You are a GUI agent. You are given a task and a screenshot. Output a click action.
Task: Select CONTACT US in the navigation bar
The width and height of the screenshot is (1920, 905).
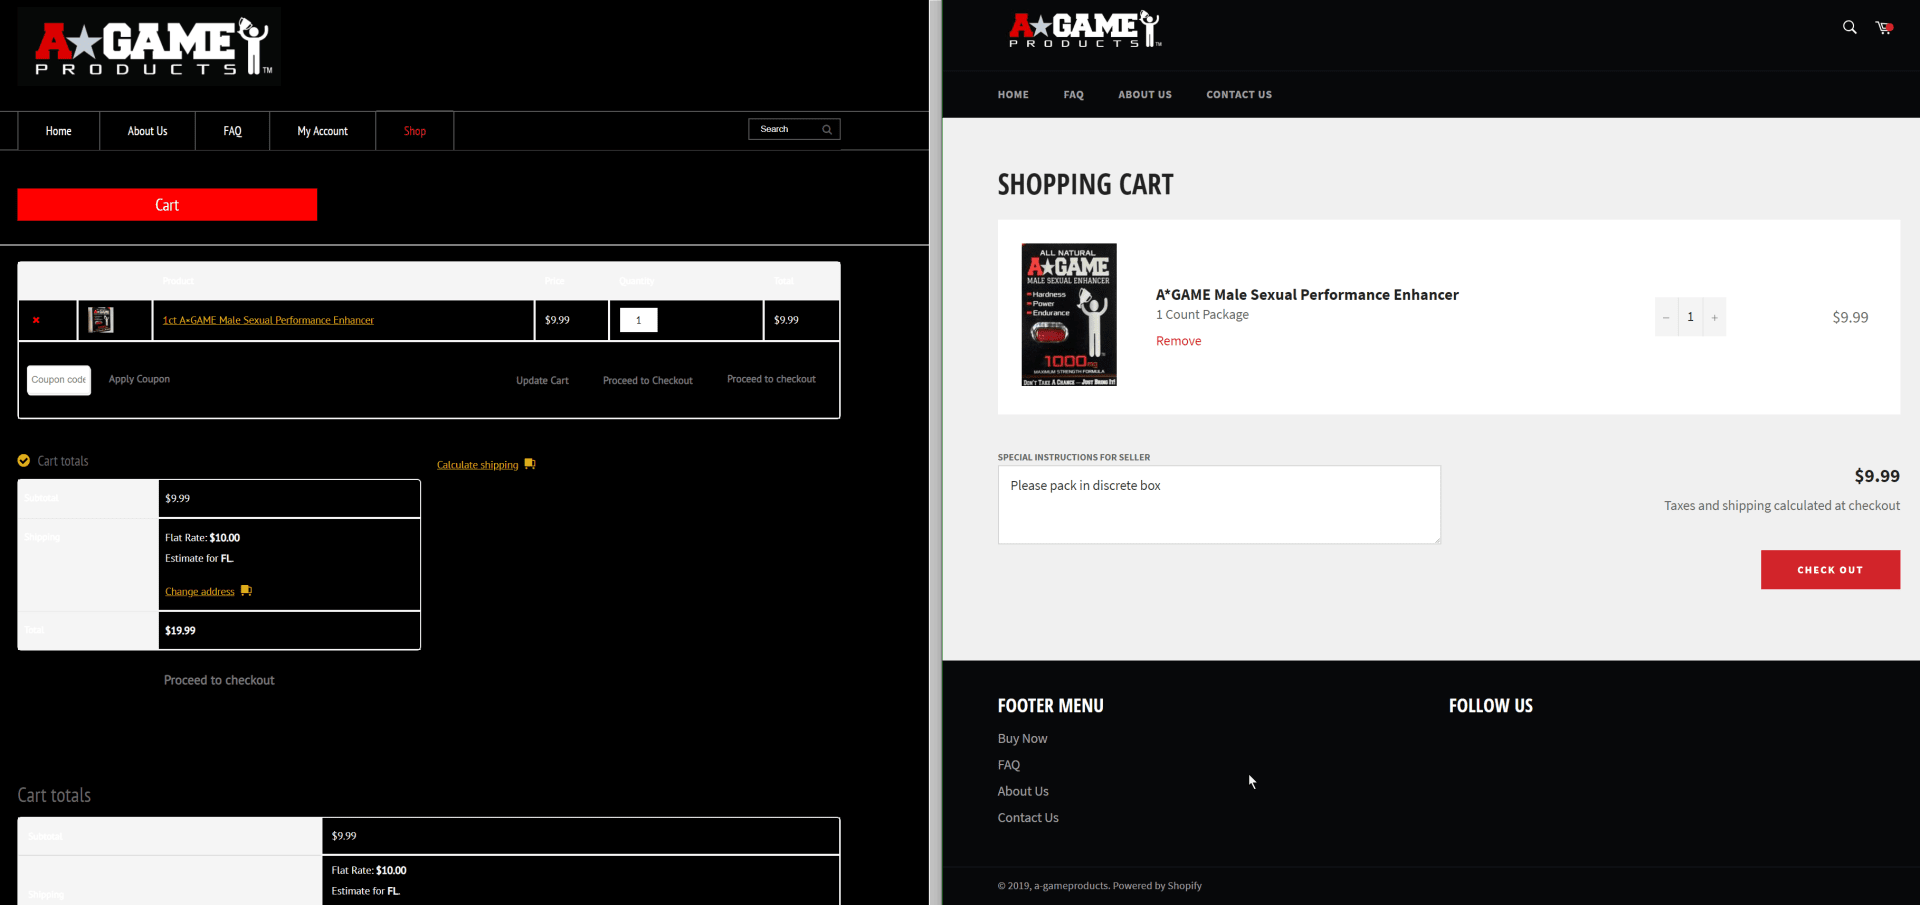[x=1239, y=95]
